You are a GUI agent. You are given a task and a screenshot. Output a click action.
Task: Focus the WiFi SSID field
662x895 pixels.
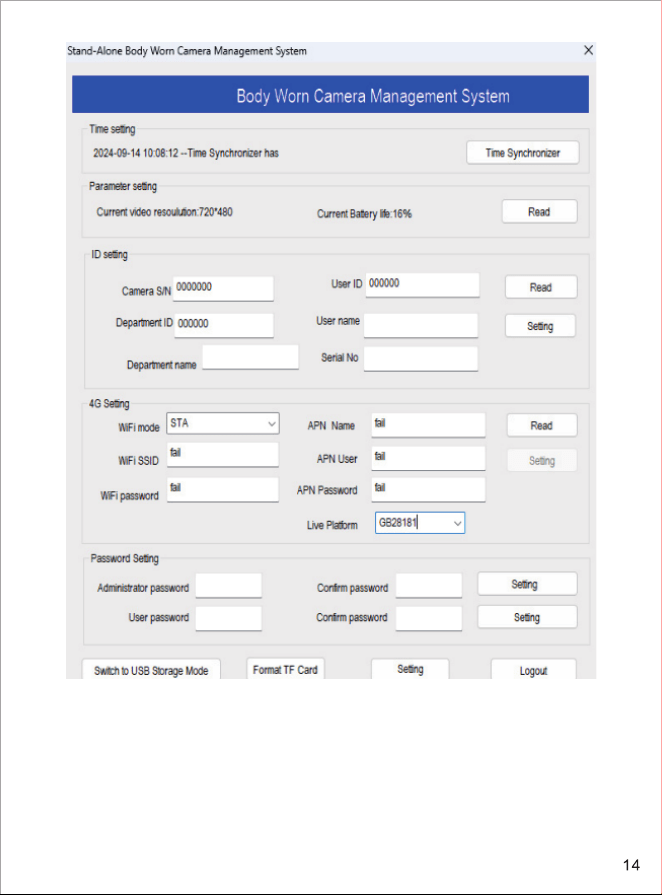[223, 455]
